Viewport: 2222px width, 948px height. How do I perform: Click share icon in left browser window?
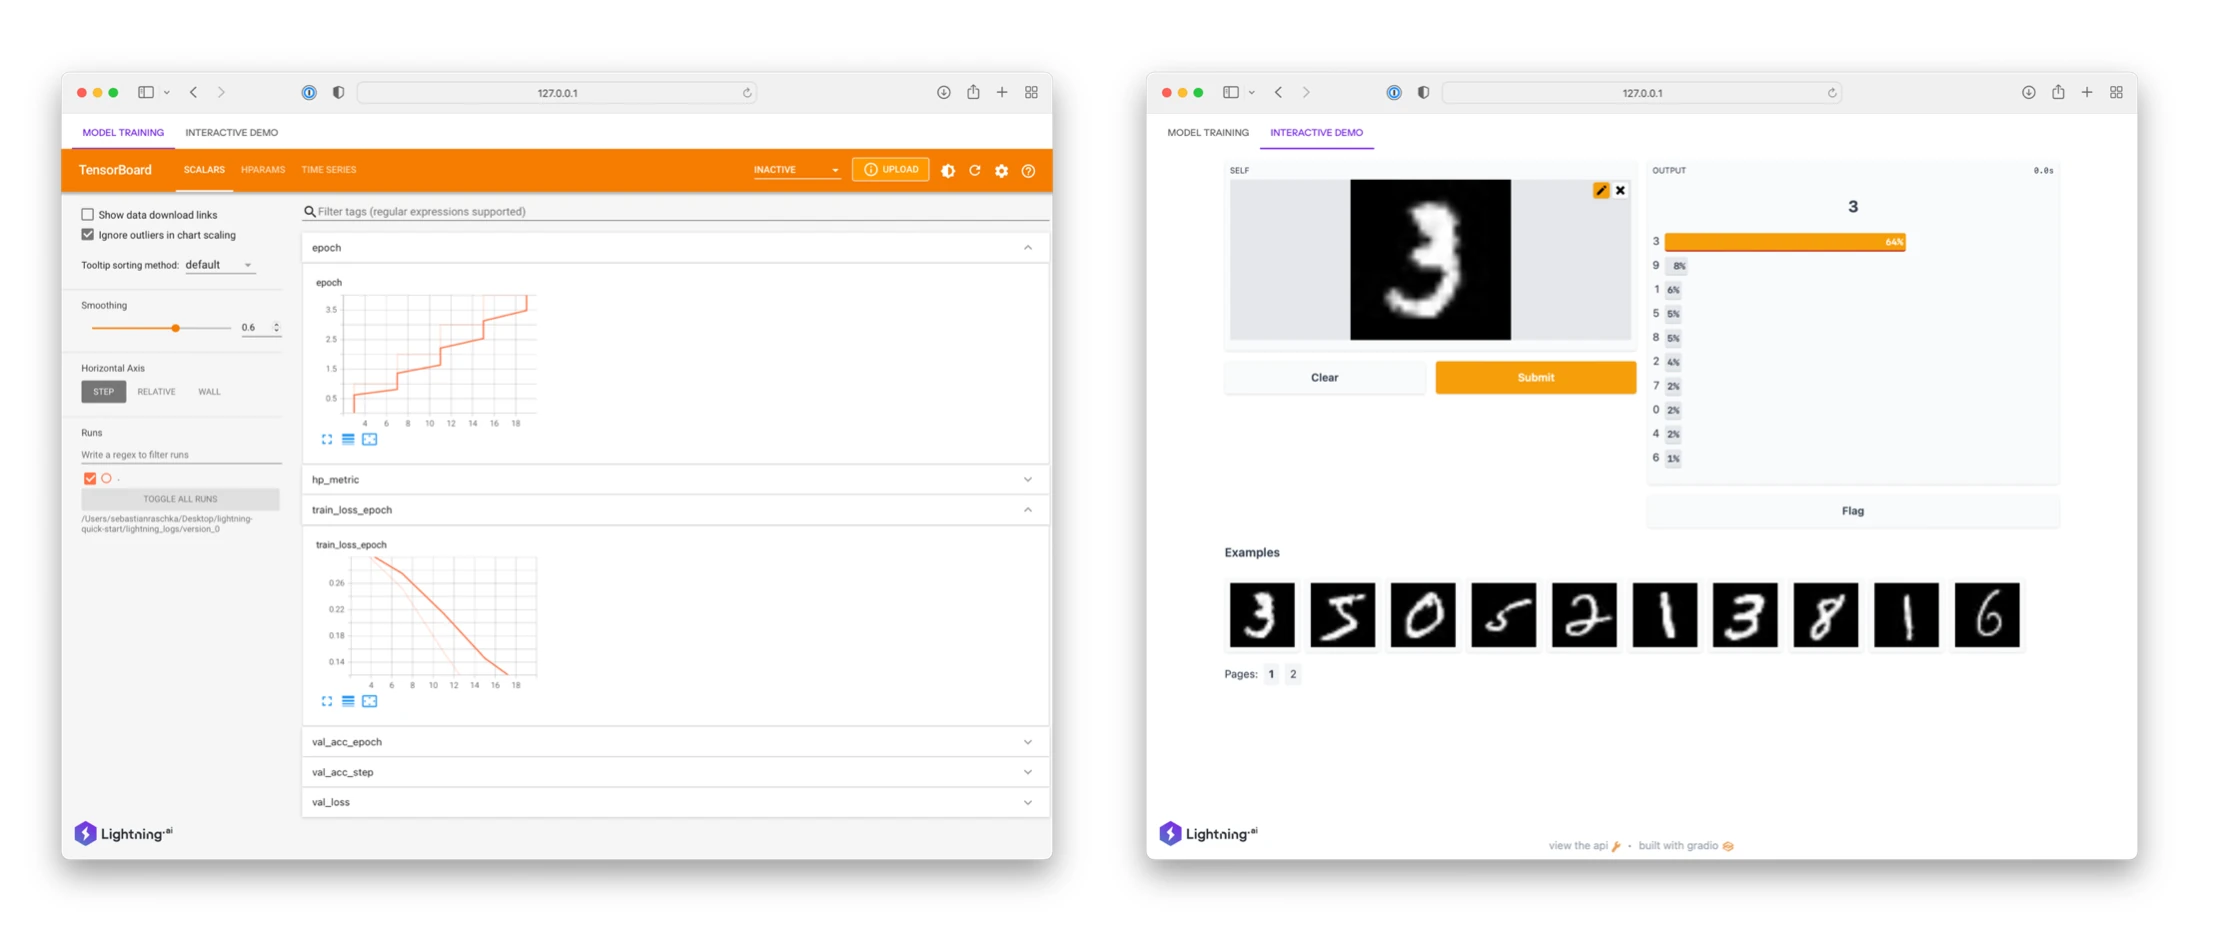click(x=973, y=92)
